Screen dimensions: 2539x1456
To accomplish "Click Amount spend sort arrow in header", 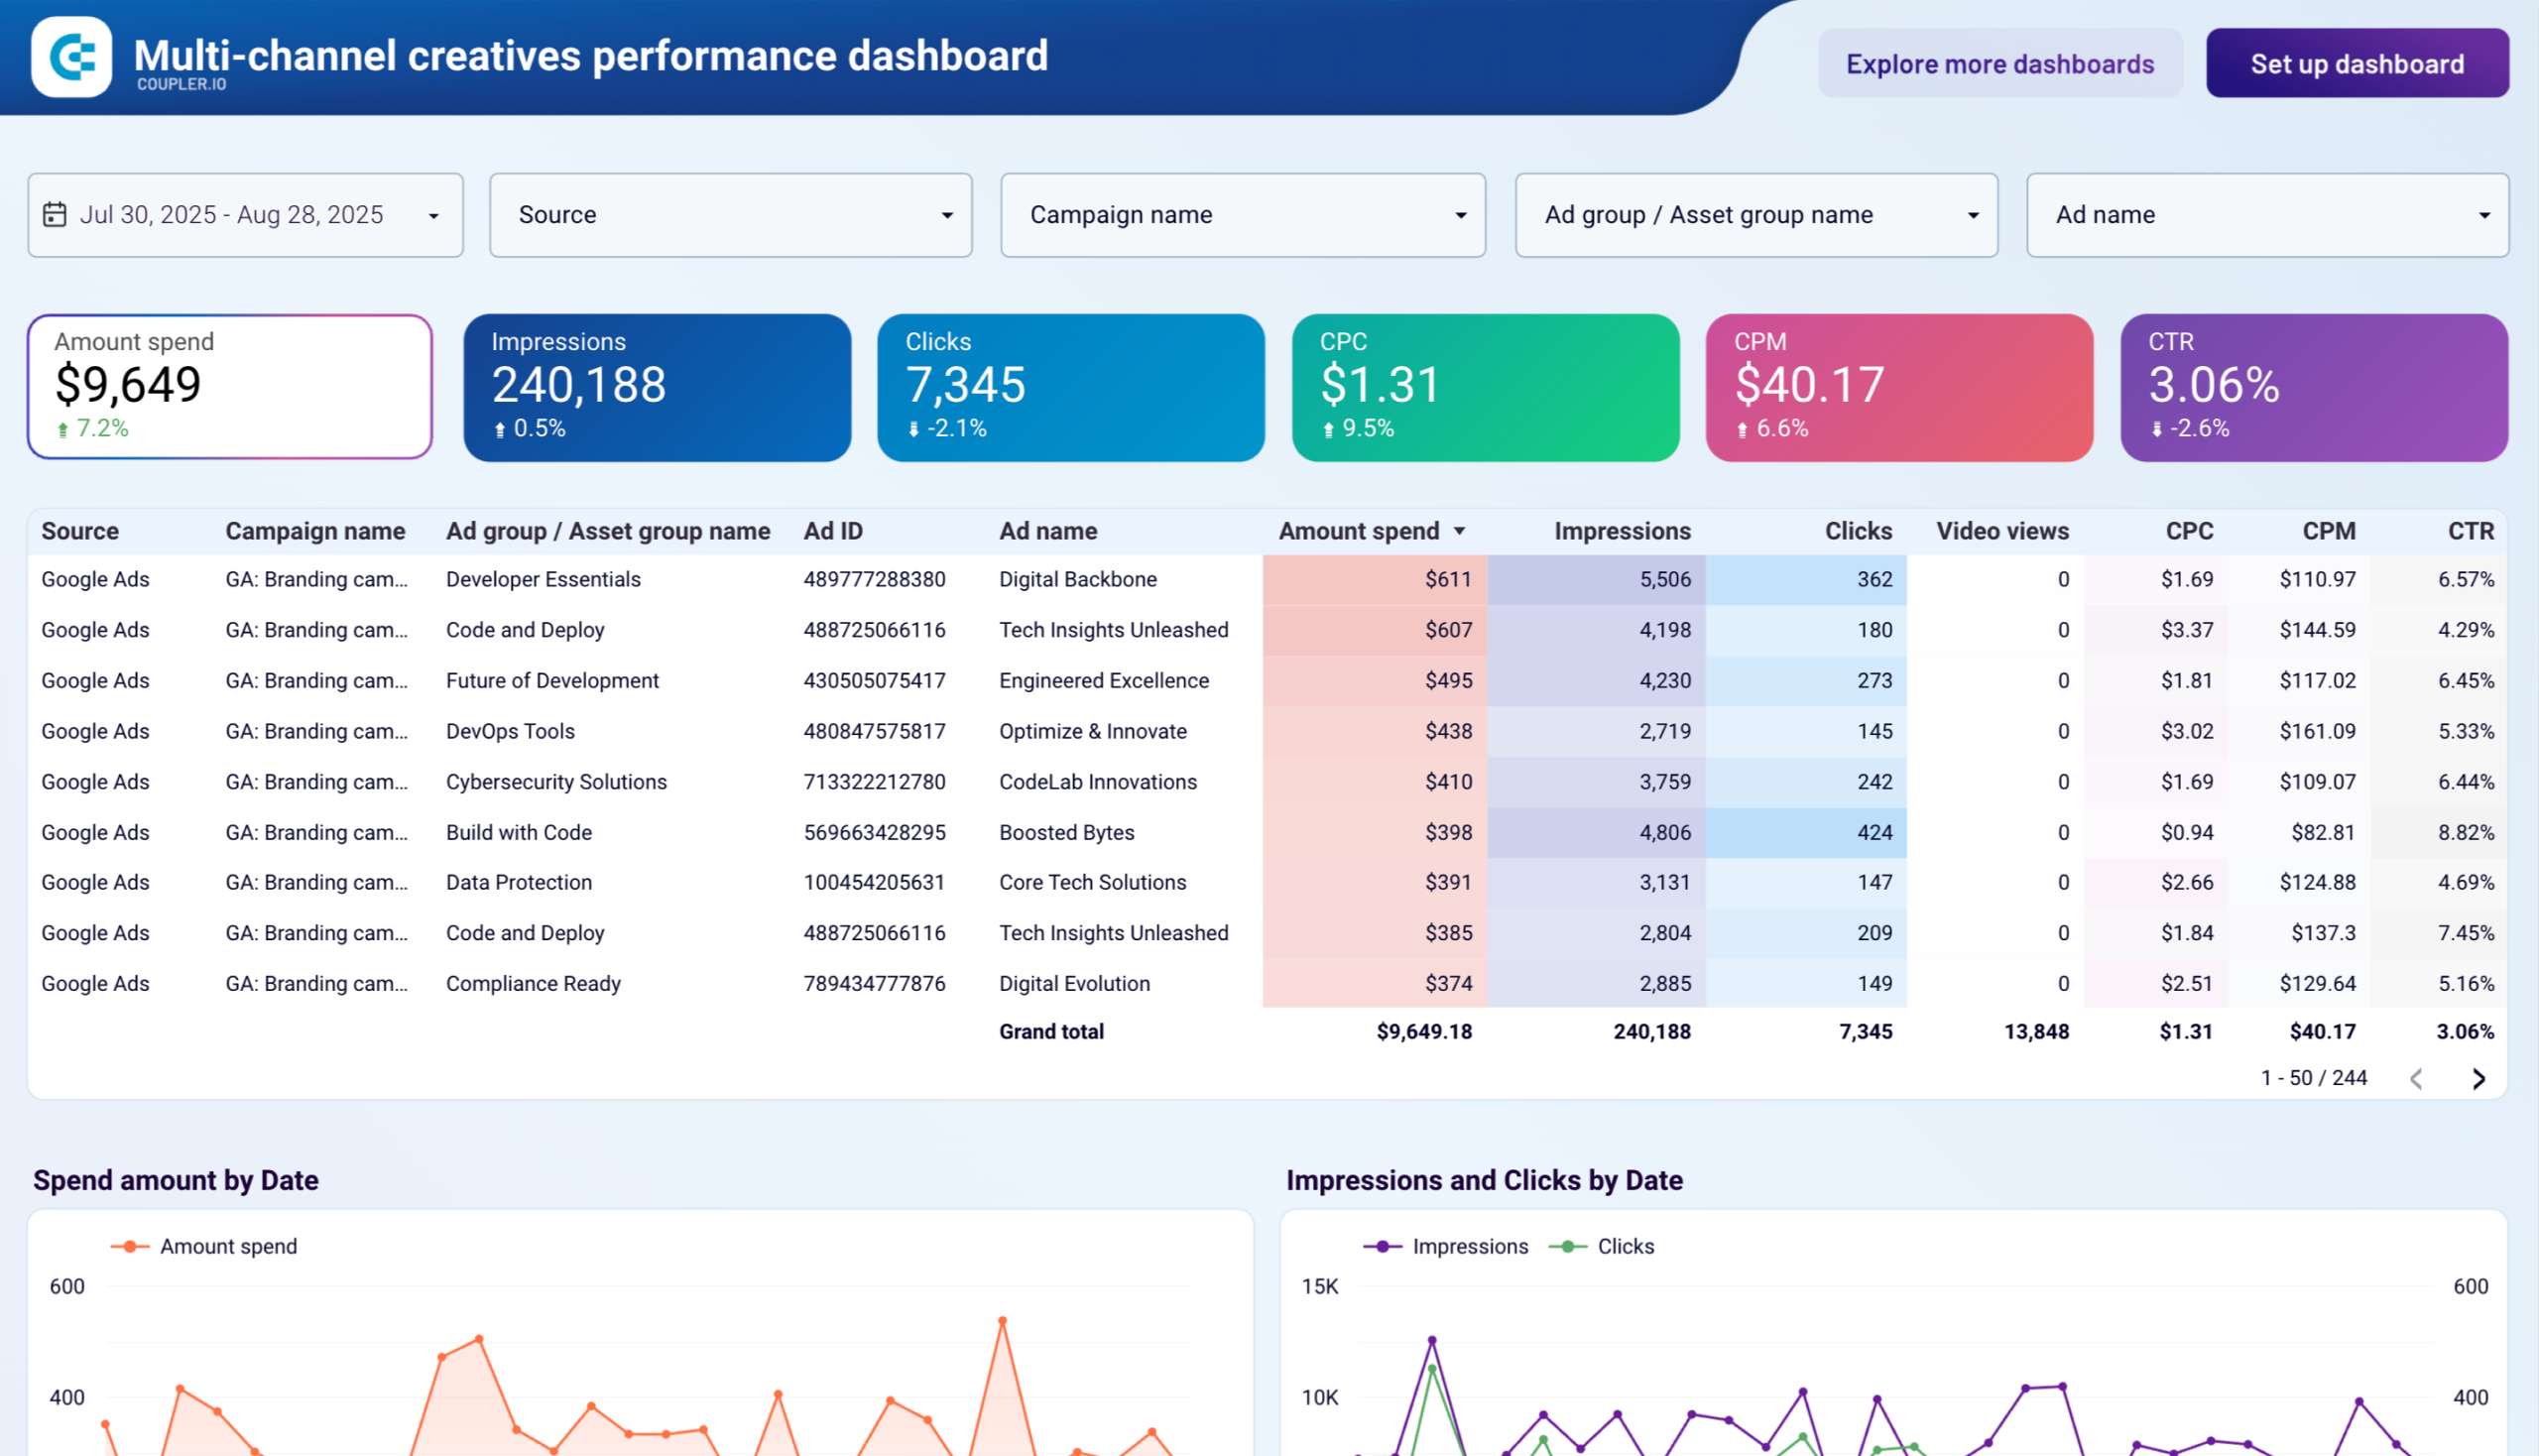I will click(x=1459, y=531).
